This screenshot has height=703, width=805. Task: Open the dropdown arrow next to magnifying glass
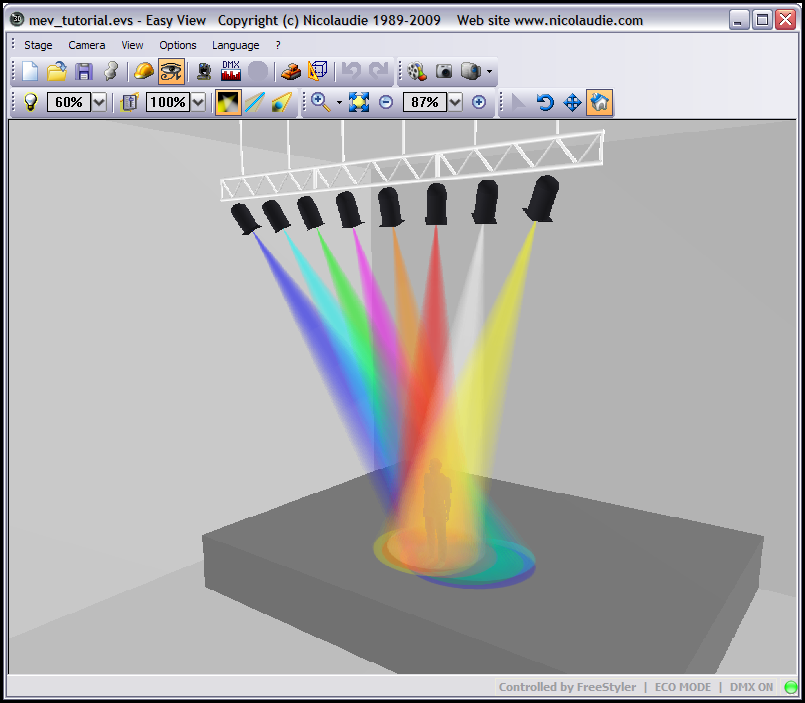point(339,103)
